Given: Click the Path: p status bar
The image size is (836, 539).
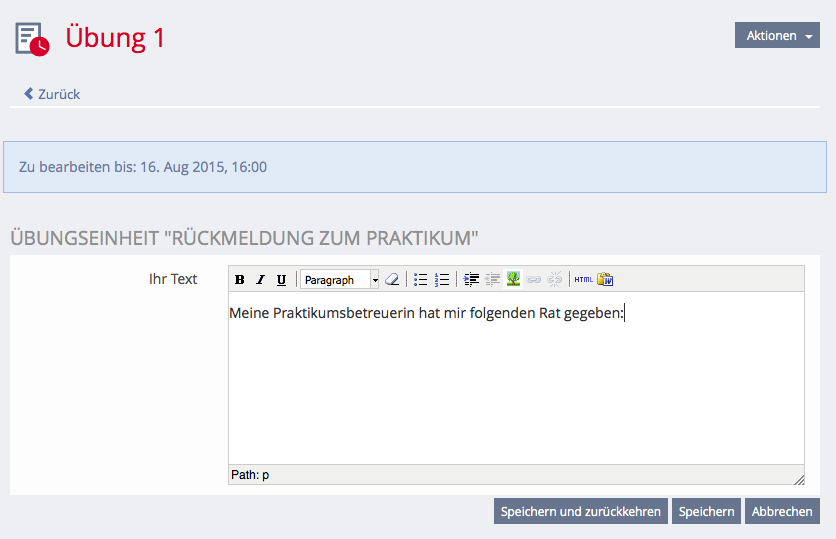Looking at the screenshot, I should 516,474.
